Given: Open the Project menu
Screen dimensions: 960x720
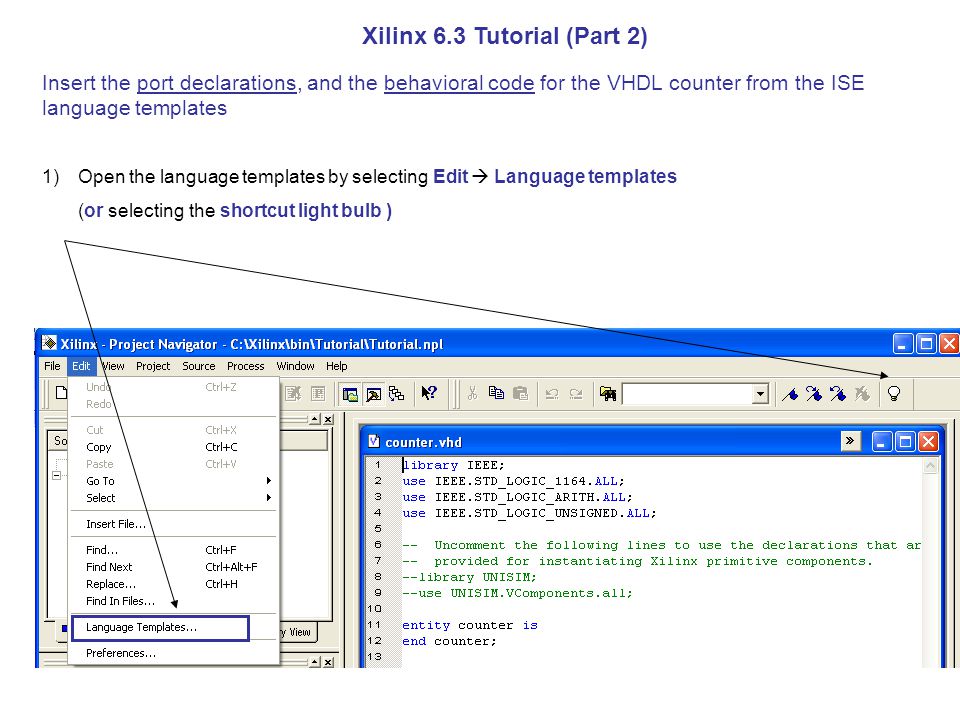Looking at the screenshot, I should (153, 366).
